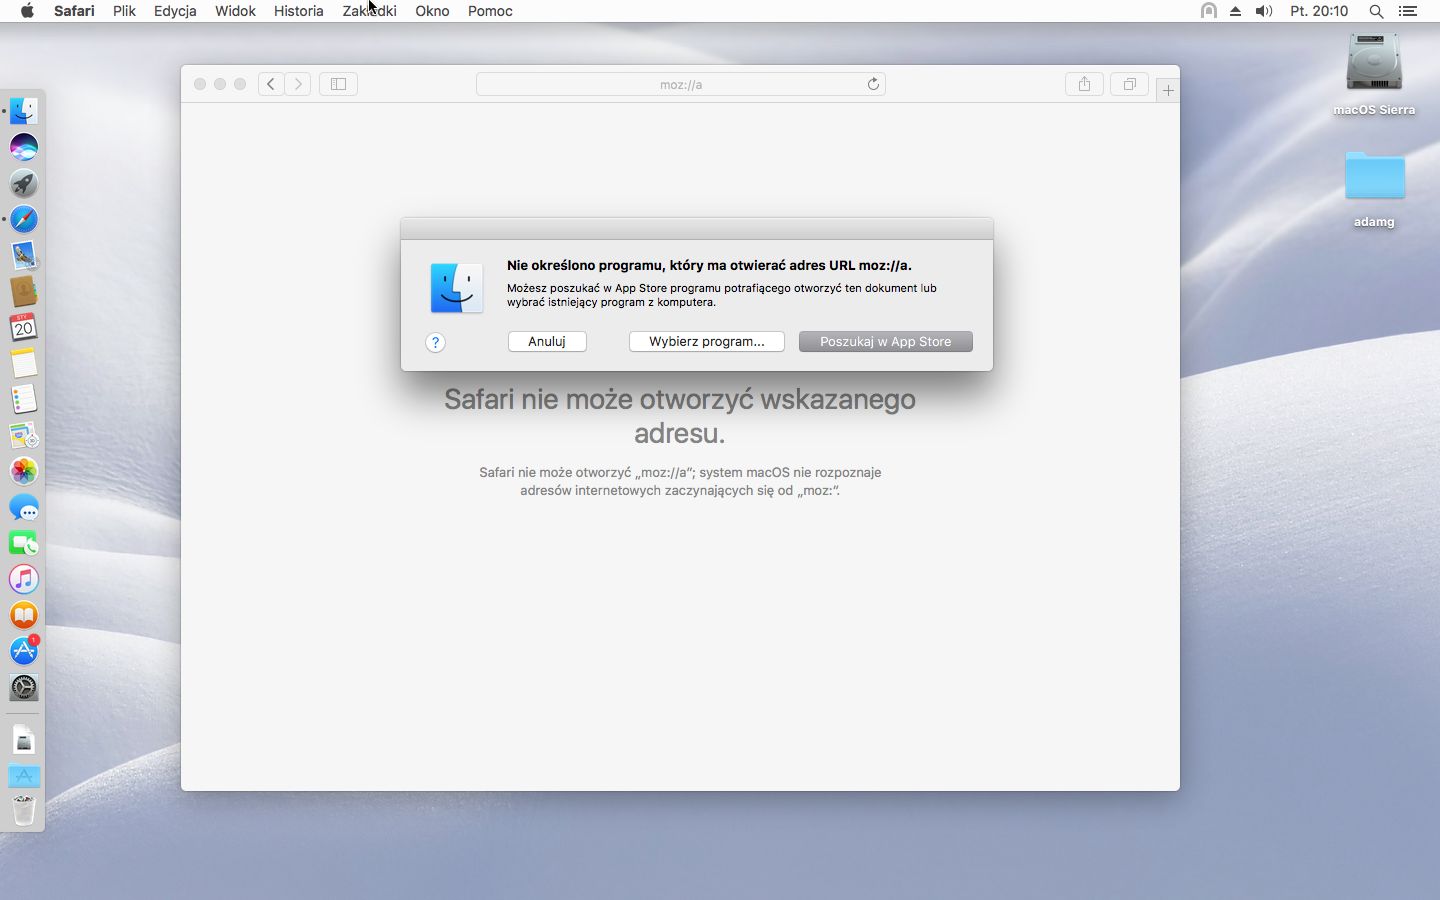Open iBooks app in Dock
This screenshot has width=1440, height=900.
click(x=24, y=615)
